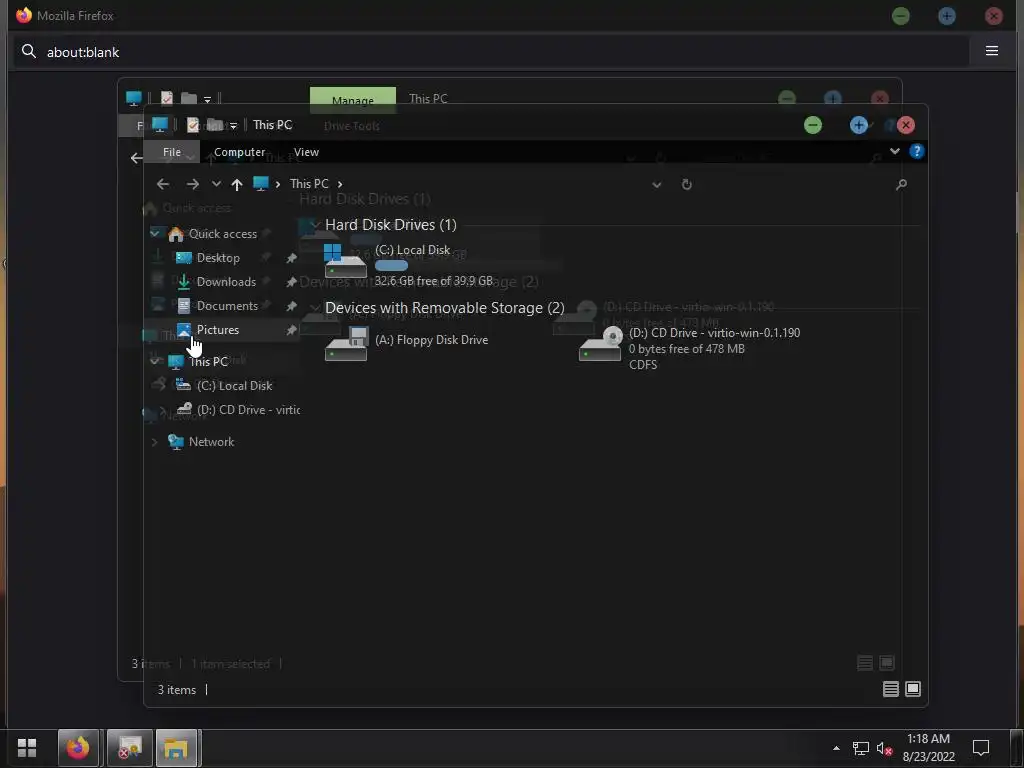Click Firefox in the taskbar
The height and width of the screenshot is (768, 1024).
click(x=78, y=747)
